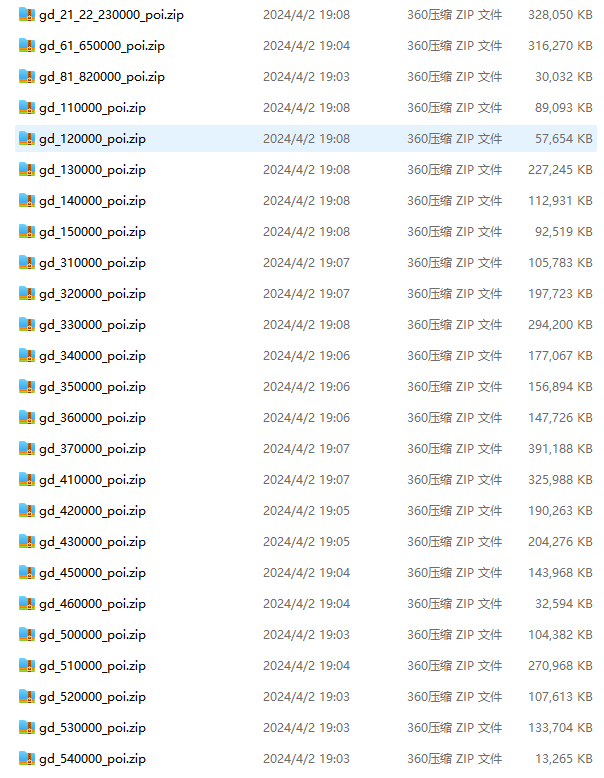Screen dimensions: 604x778
Task: Click the 30,032 KB size value
Action: [x=564, y=77]
